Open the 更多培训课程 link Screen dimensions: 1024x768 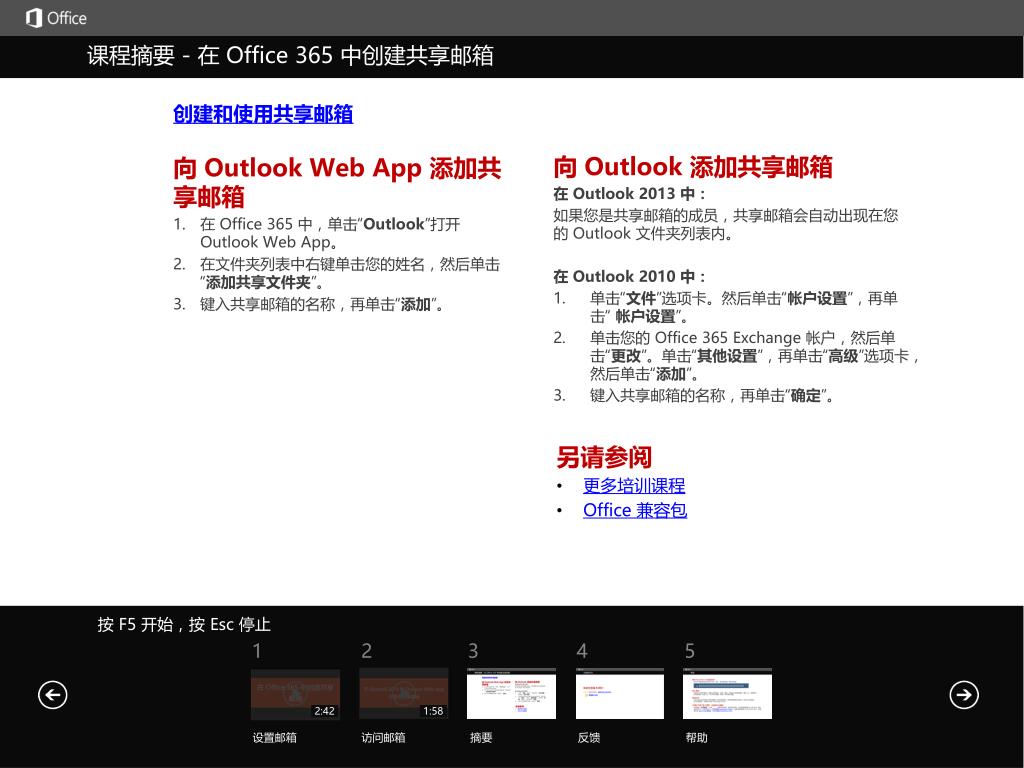(x=634, y=485)
